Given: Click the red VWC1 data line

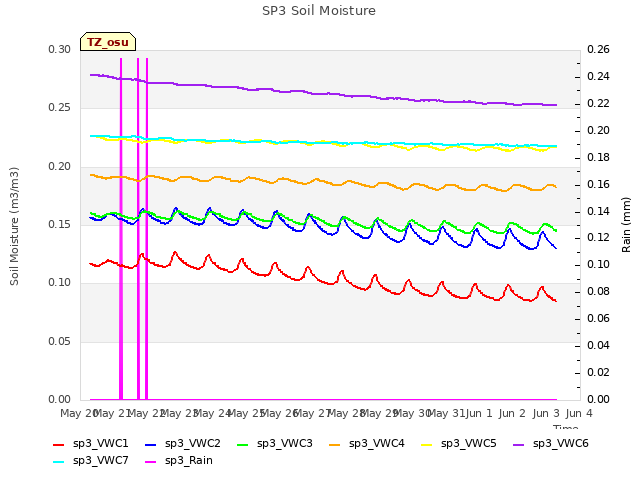Looking at the screenshot, I should pos(325,282).
